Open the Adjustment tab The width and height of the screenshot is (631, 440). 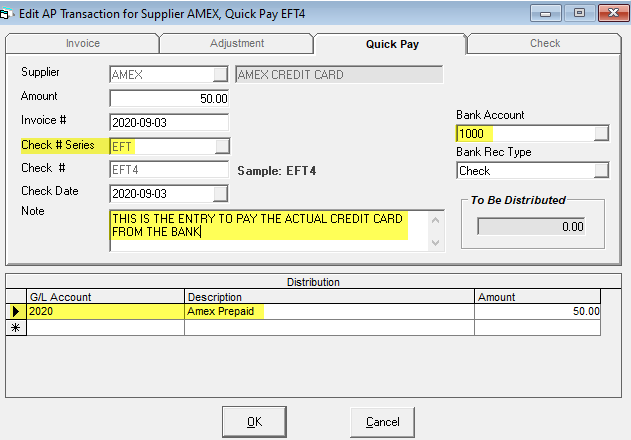tap(237, 44)
